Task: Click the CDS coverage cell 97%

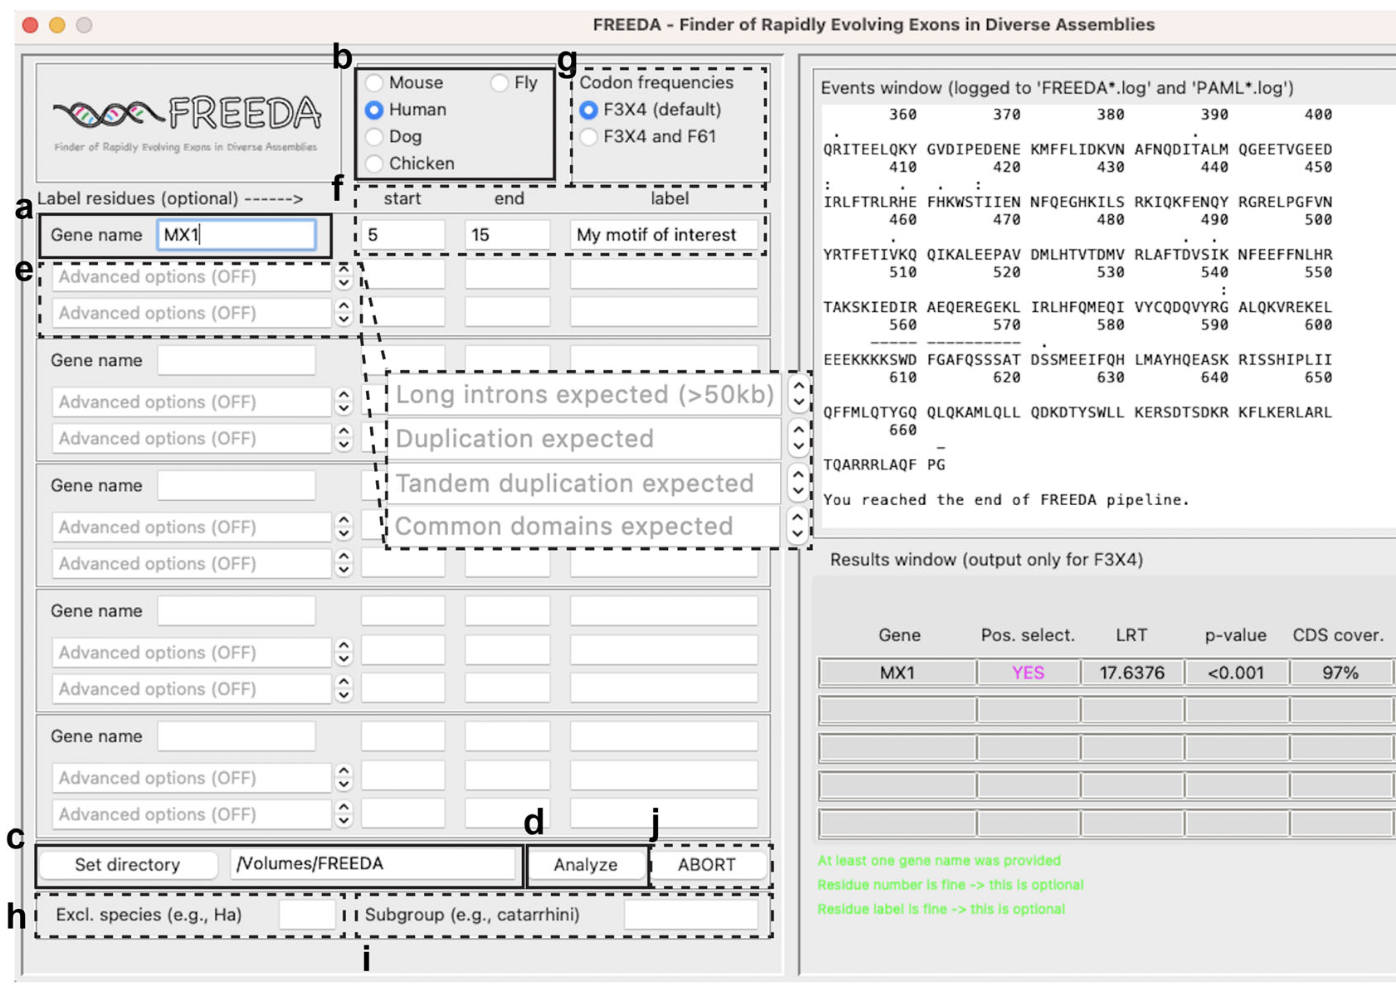Action: (x=1340, y=673)
